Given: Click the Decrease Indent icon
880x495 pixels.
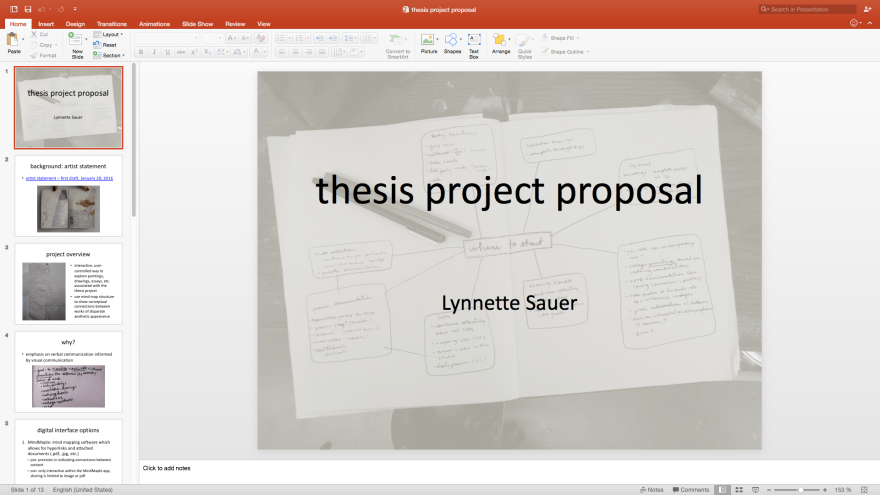Looking at the screenshot, I should [x=319, y=38].
